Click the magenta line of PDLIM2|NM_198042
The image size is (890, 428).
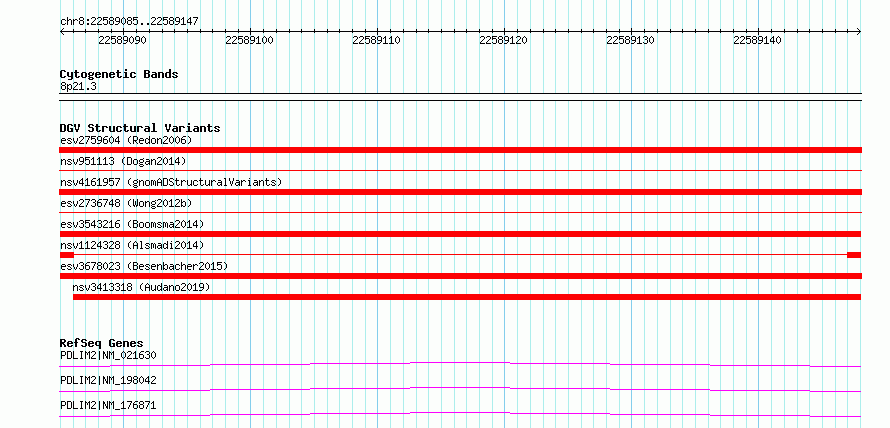pos(460,389)
